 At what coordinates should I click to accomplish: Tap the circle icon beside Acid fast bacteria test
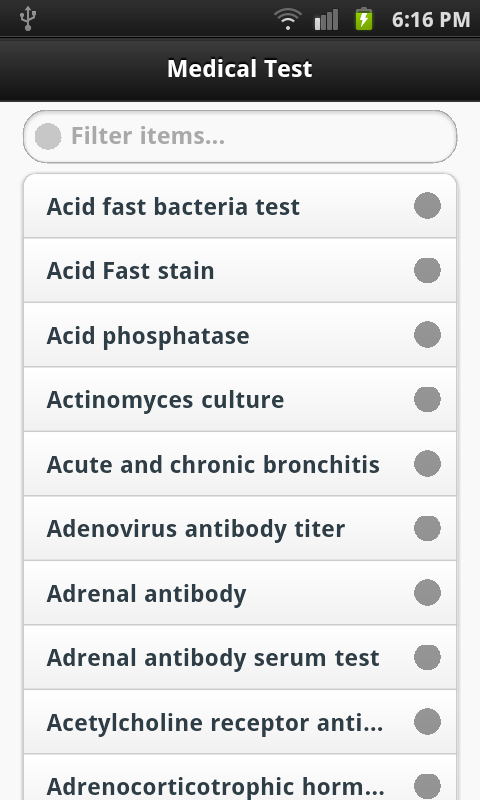click(427, 206)
